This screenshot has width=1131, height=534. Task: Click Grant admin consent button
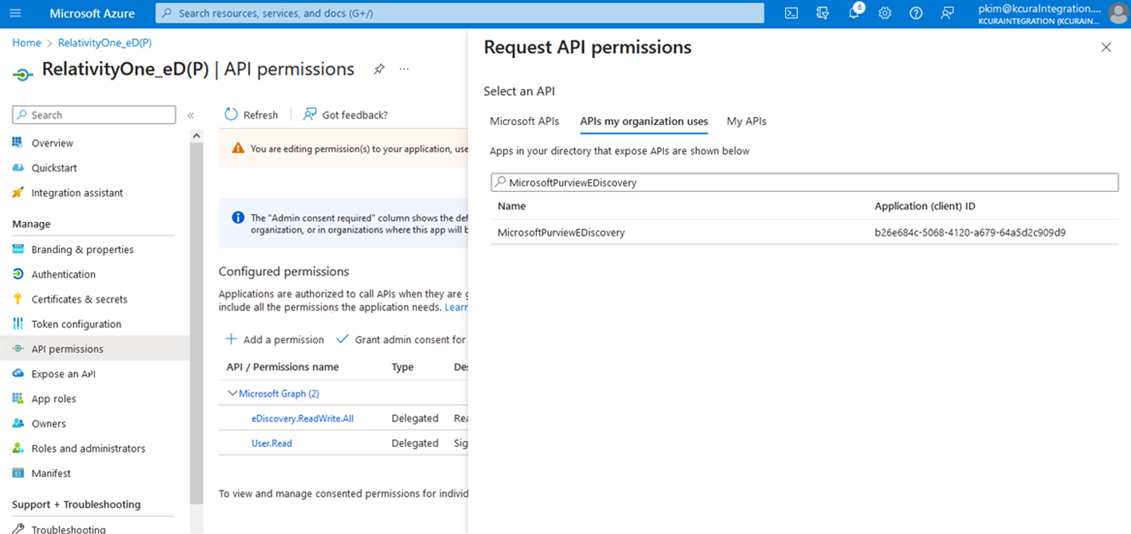pos(402,339)
